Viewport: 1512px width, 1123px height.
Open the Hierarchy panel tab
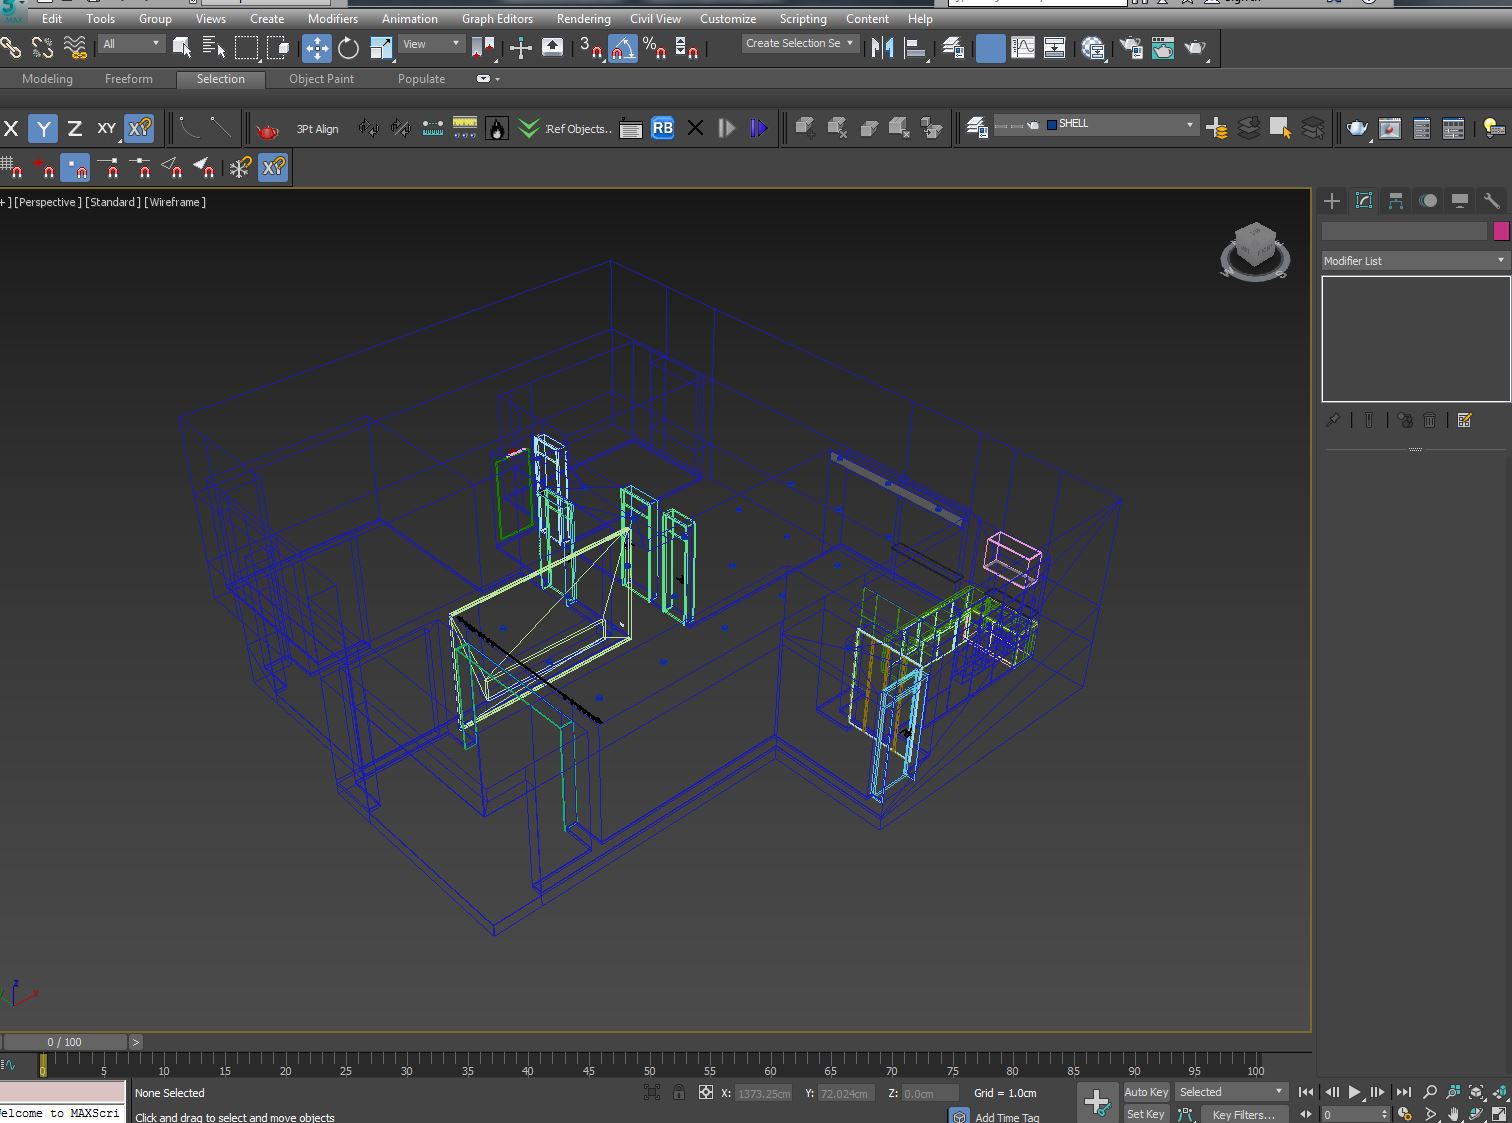pos(1396,201)
